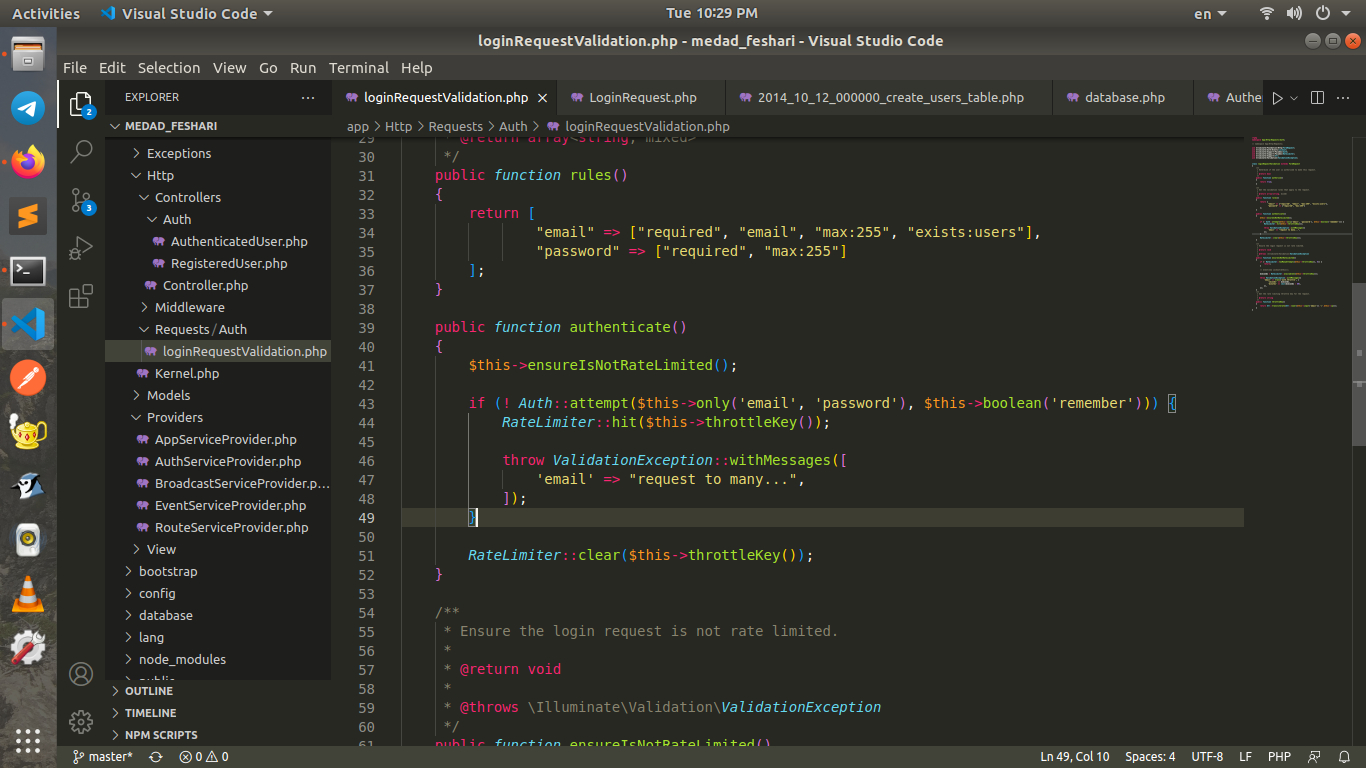
Task: Change encoding via UTF-8 status item
Action: tap(1207, 757)
